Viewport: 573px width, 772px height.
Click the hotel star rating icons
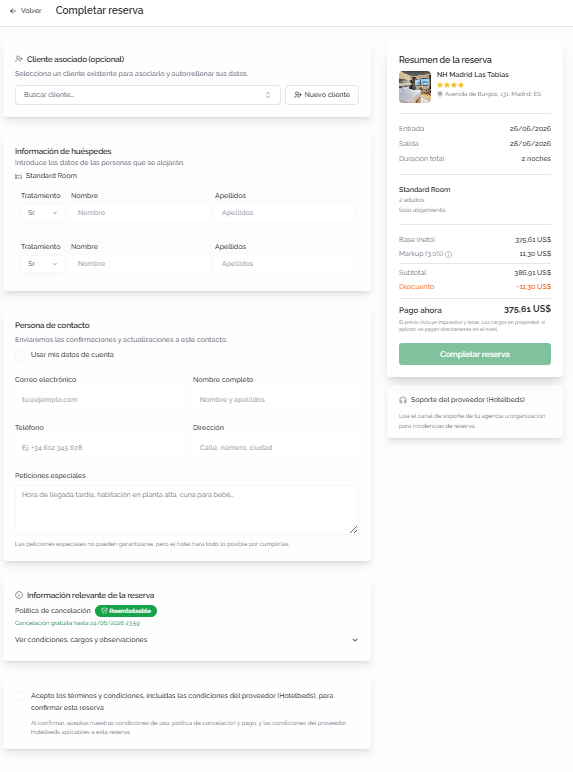[450, 85]
